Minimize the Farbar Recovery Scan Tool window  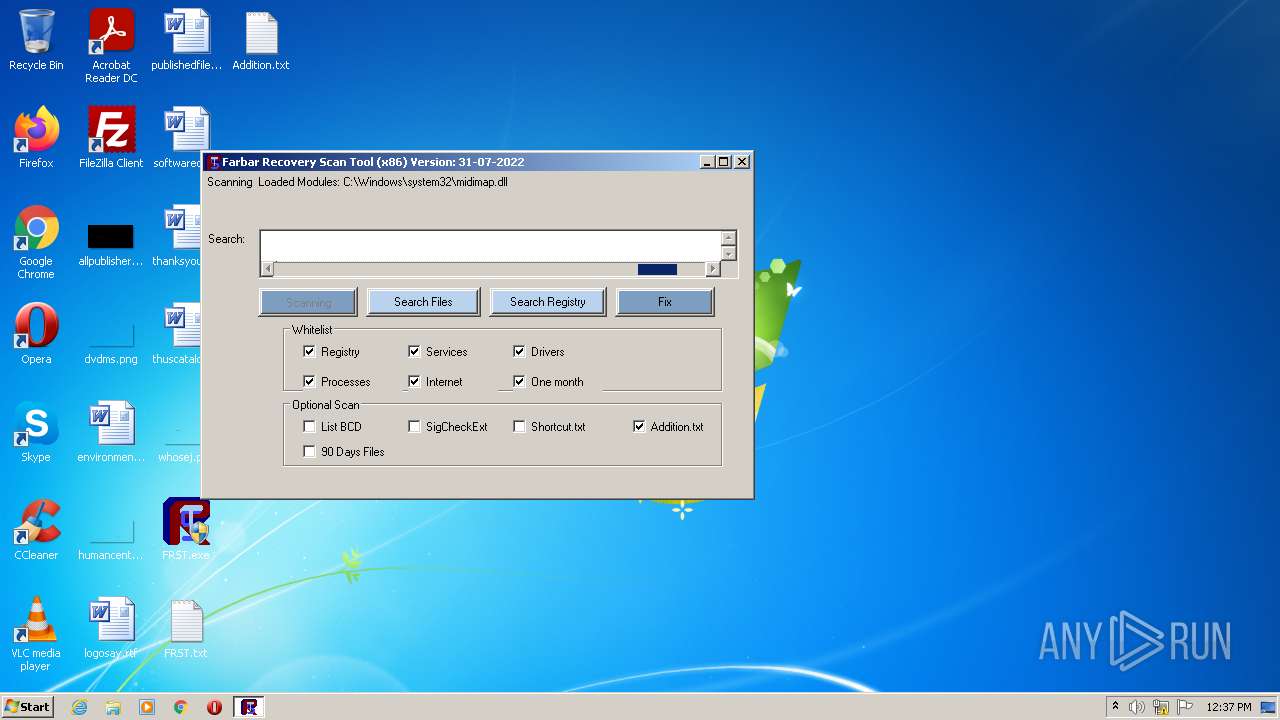point(708,162)
